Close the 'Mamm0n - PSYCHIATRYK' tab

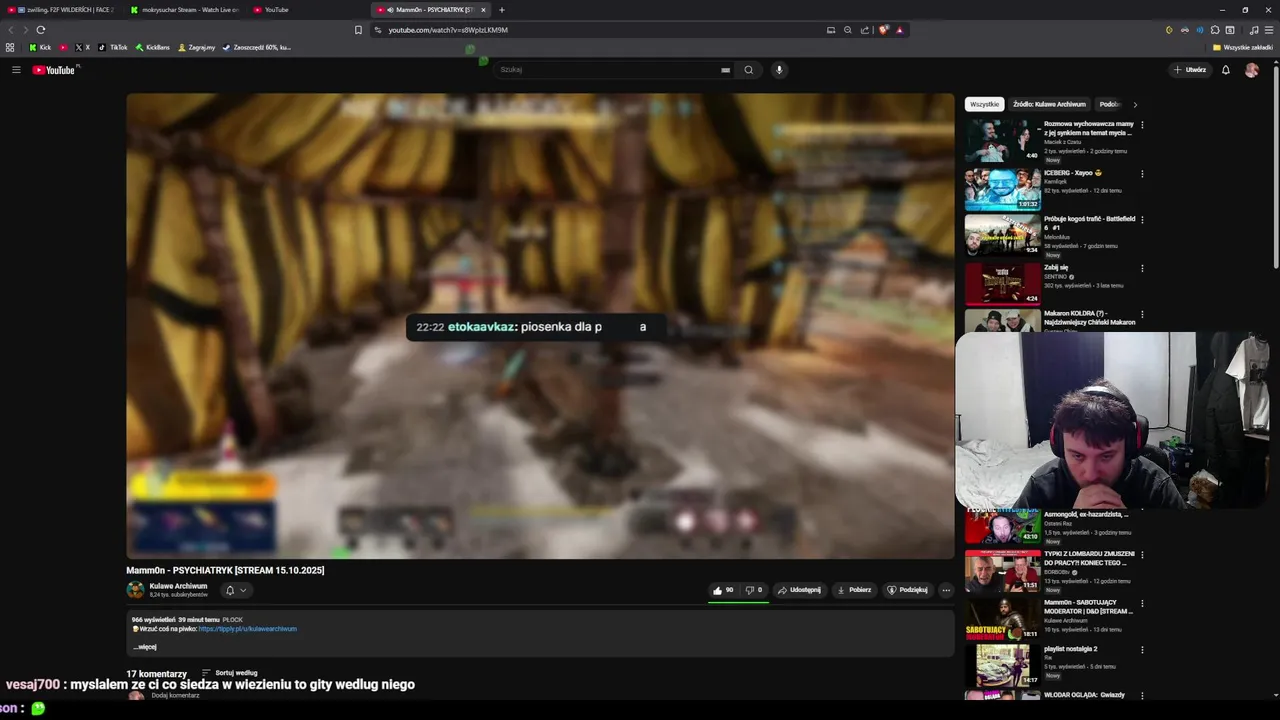click(x=483, y=10)
